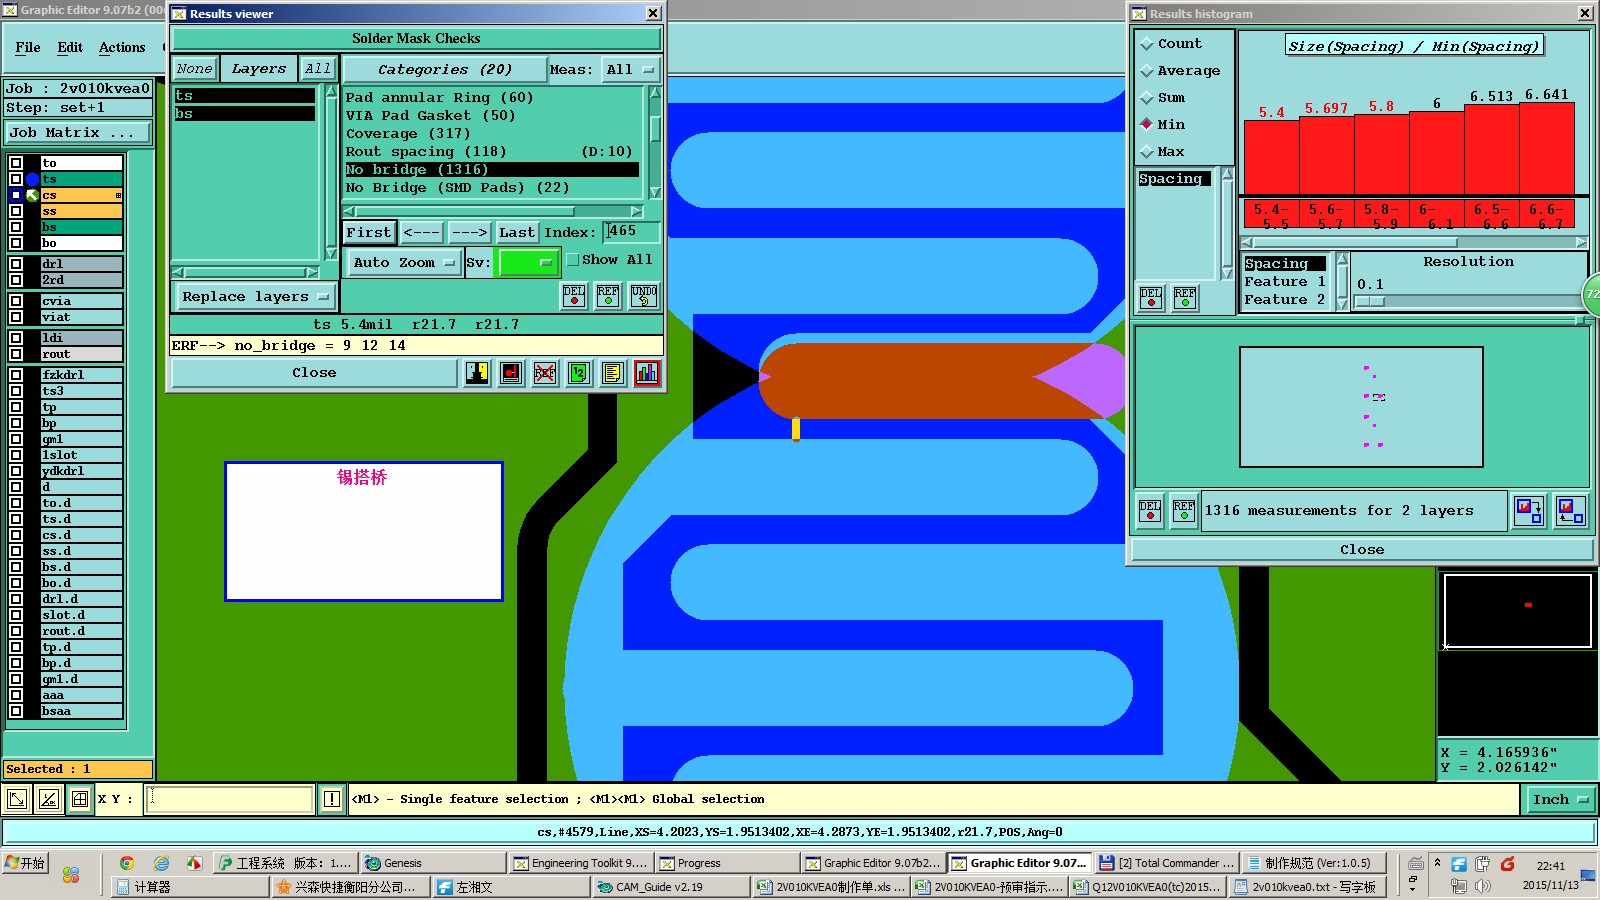Click histogram-to-layer down arrow icon
1600x900 pixels.
1529,511
